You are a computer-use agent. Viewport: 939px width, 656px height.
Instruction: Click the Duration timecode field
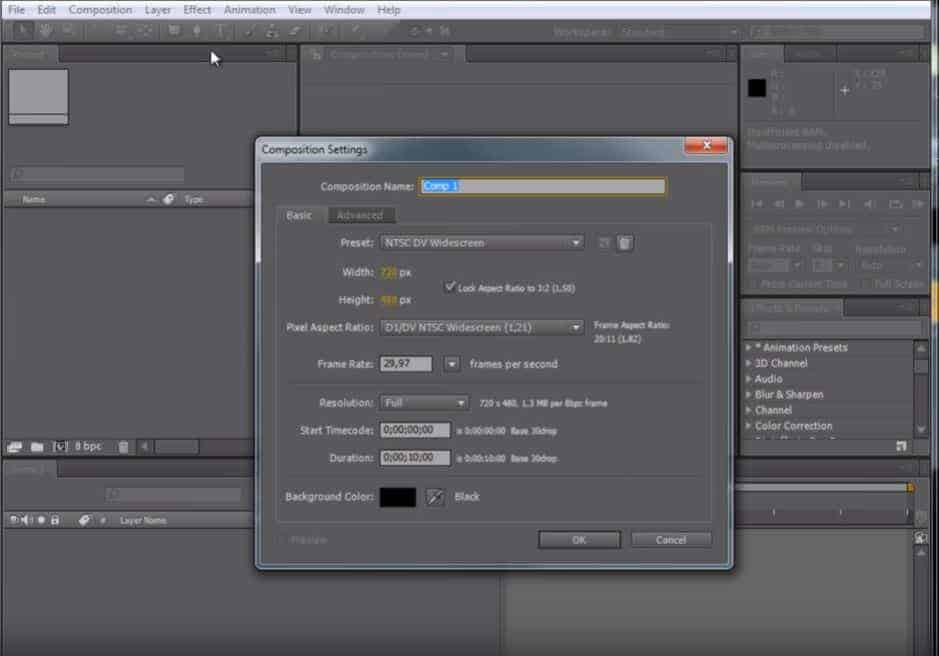pyautogui.click(x=415, y=458)
